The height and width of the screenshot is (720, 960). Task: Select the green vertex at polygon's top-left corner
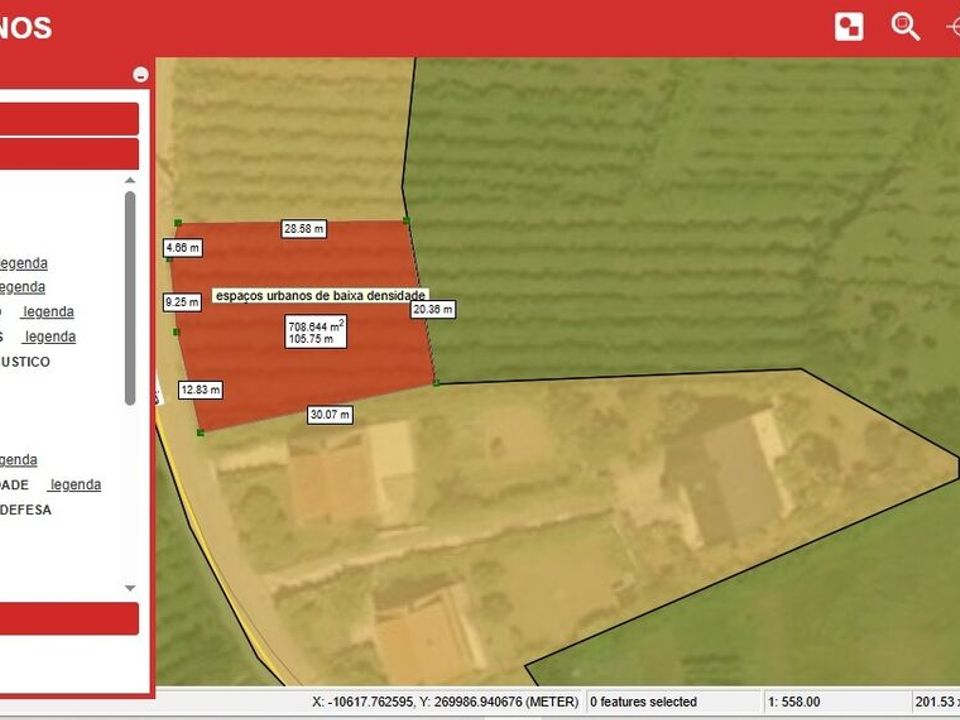(178, 223)
